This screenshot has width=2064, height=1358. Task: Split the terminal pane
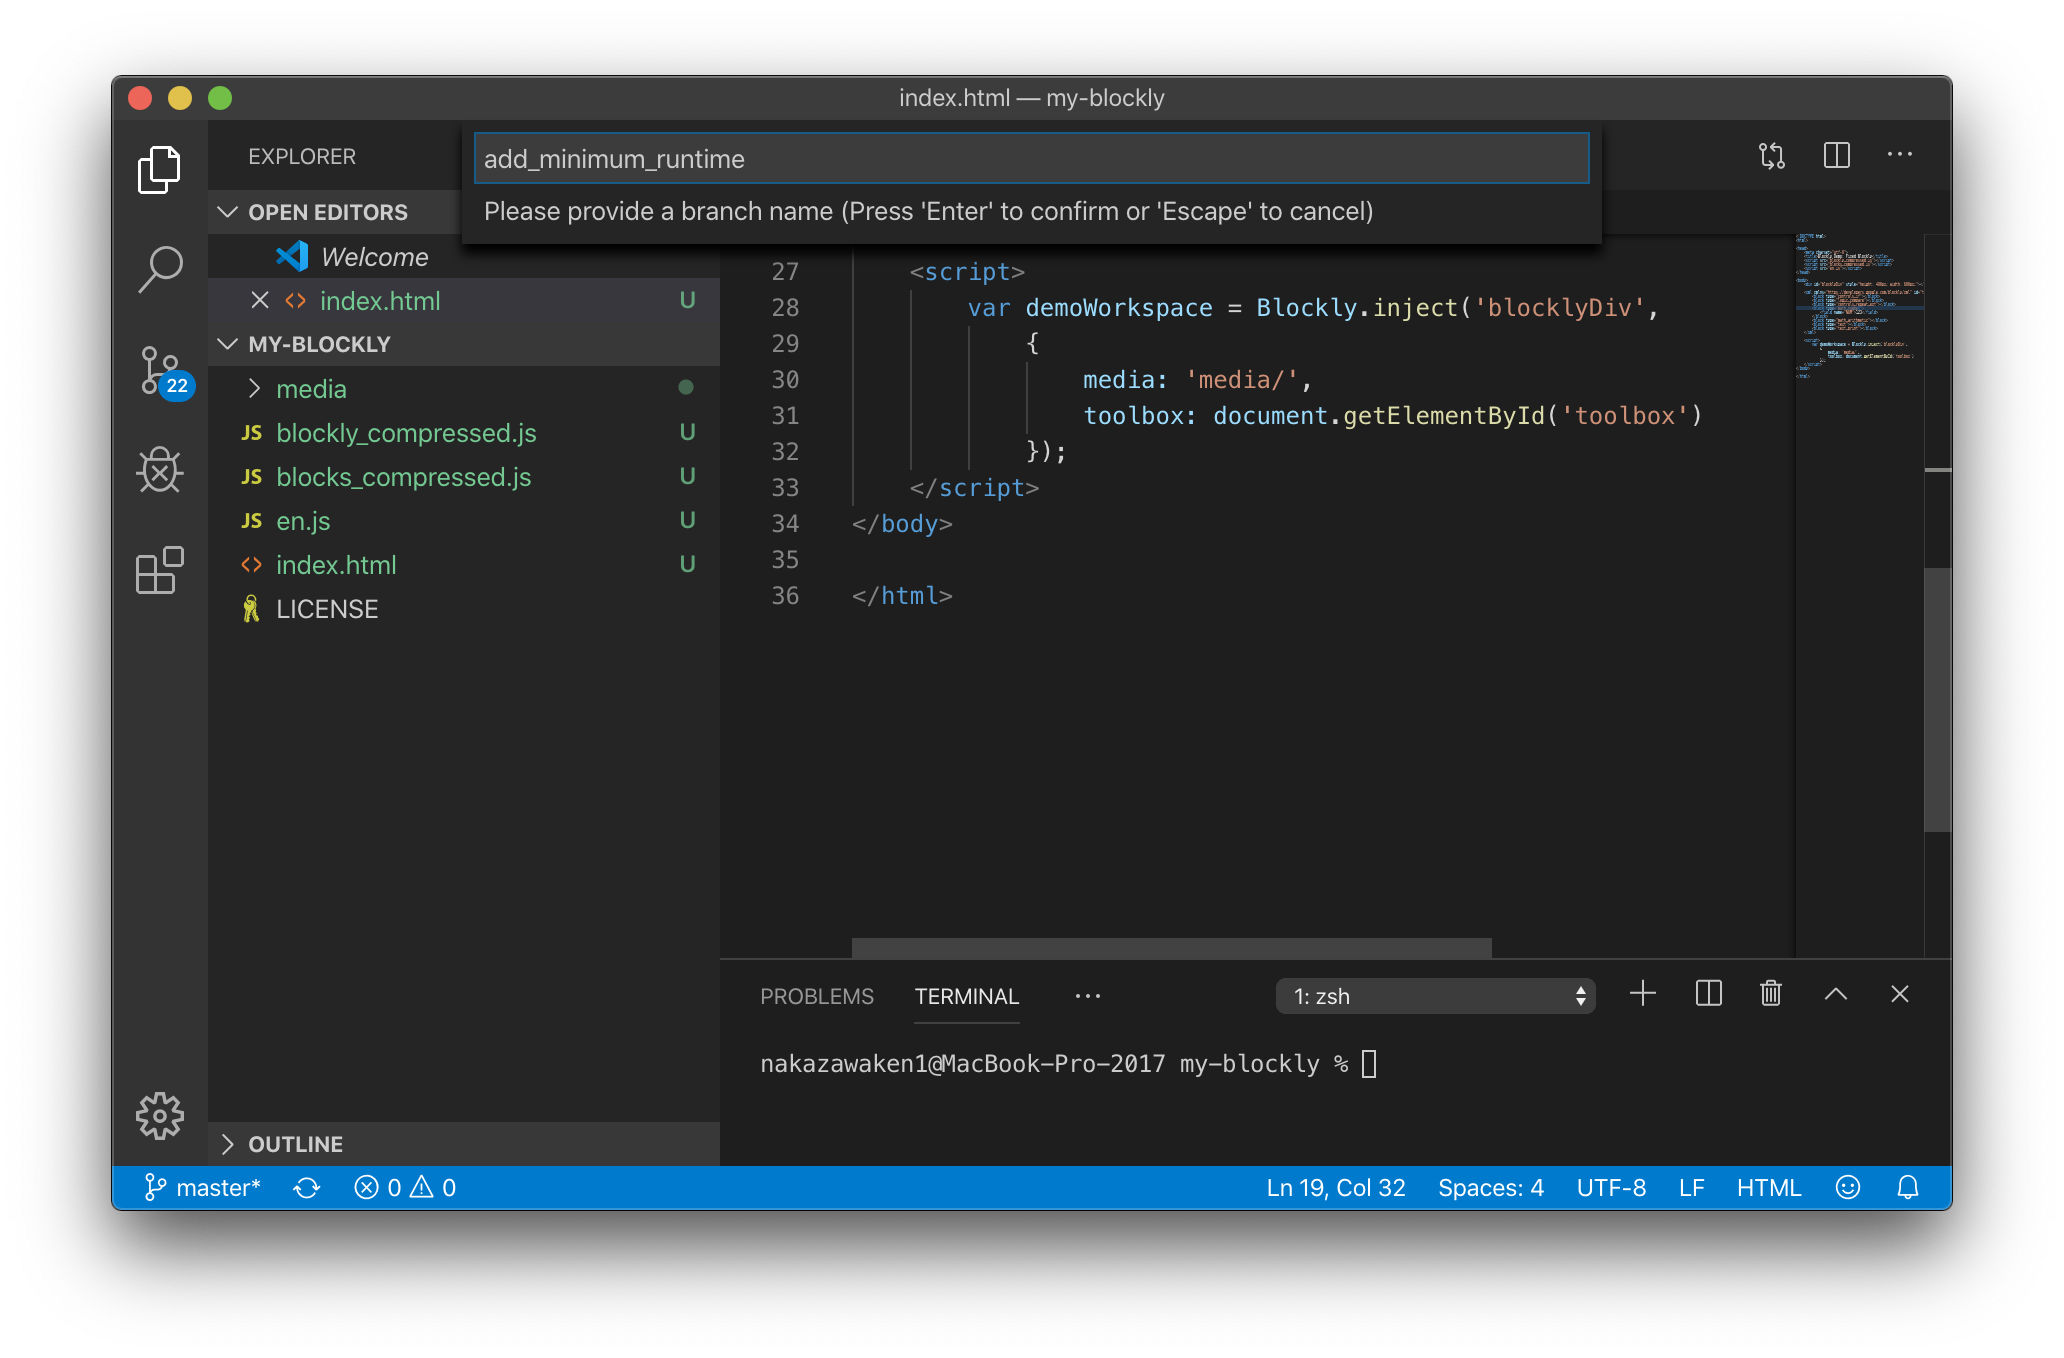(1707, 994)
